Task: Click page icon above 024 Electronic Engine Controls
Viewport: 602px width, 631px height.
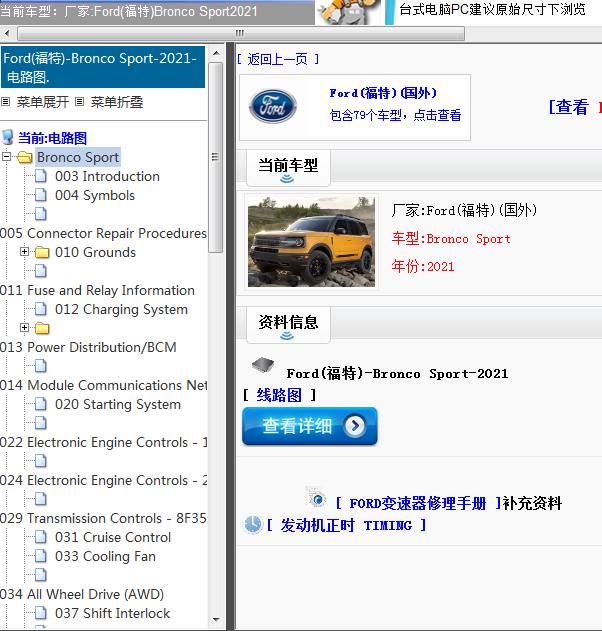Action: [x=41, y=461]
